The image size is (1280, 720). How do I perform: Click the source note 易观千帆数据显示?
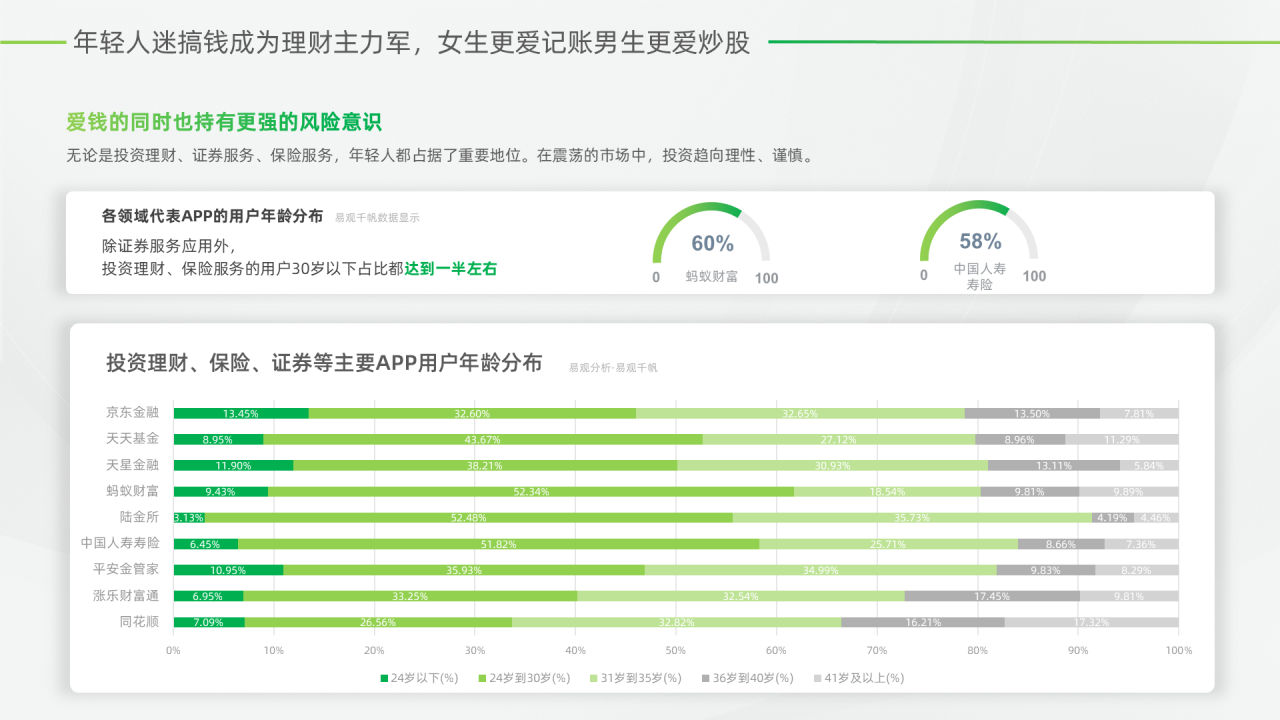377,217
